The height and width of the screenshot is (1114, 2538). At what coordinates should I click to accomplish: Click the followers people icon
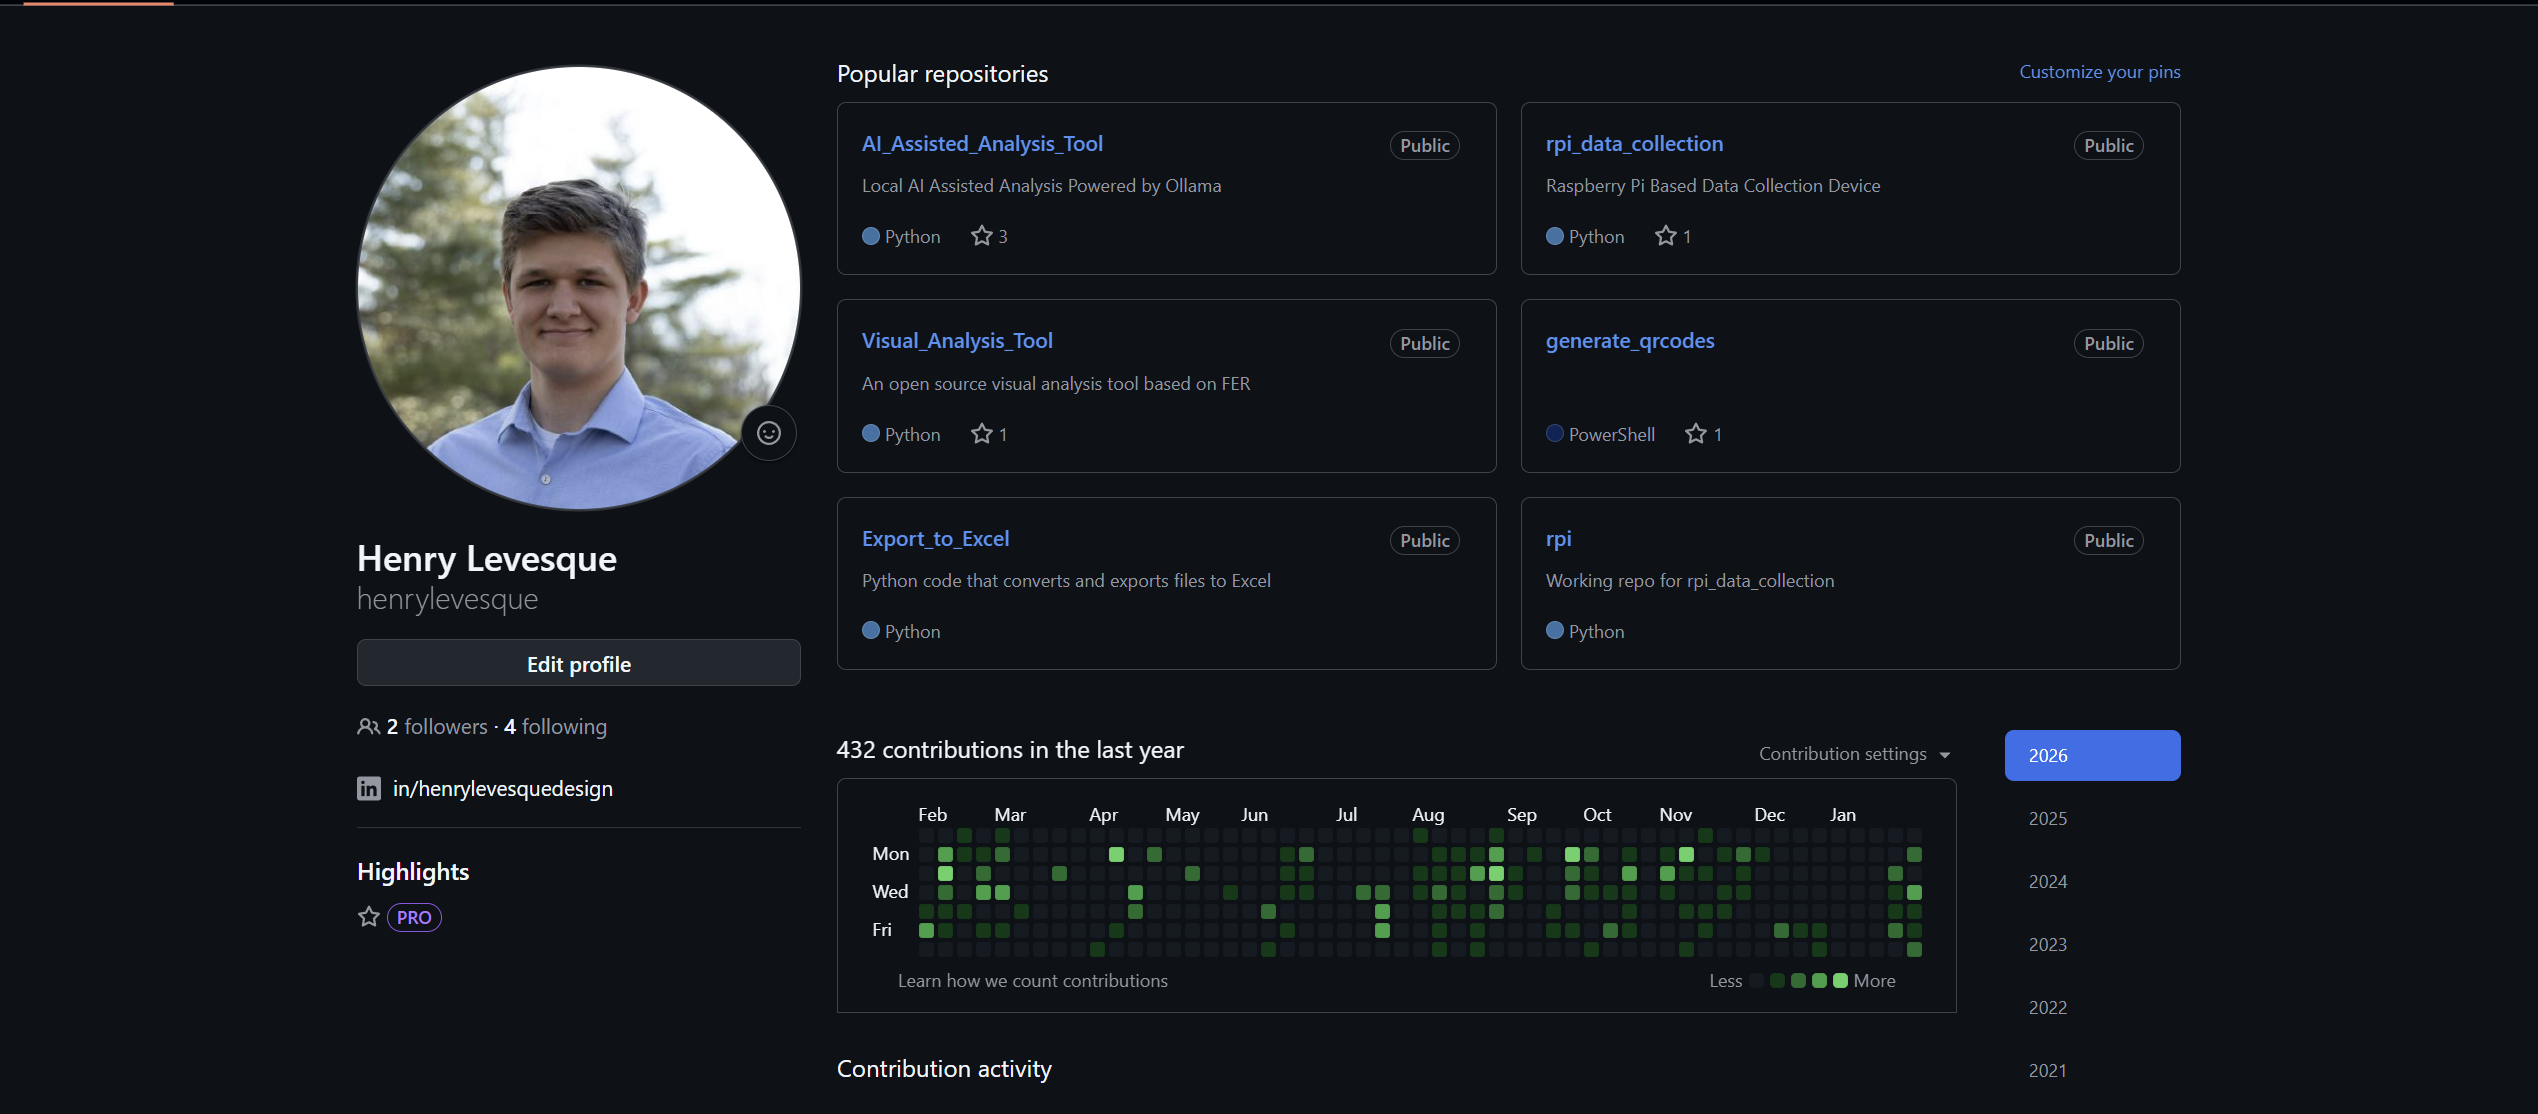point(367,726)
